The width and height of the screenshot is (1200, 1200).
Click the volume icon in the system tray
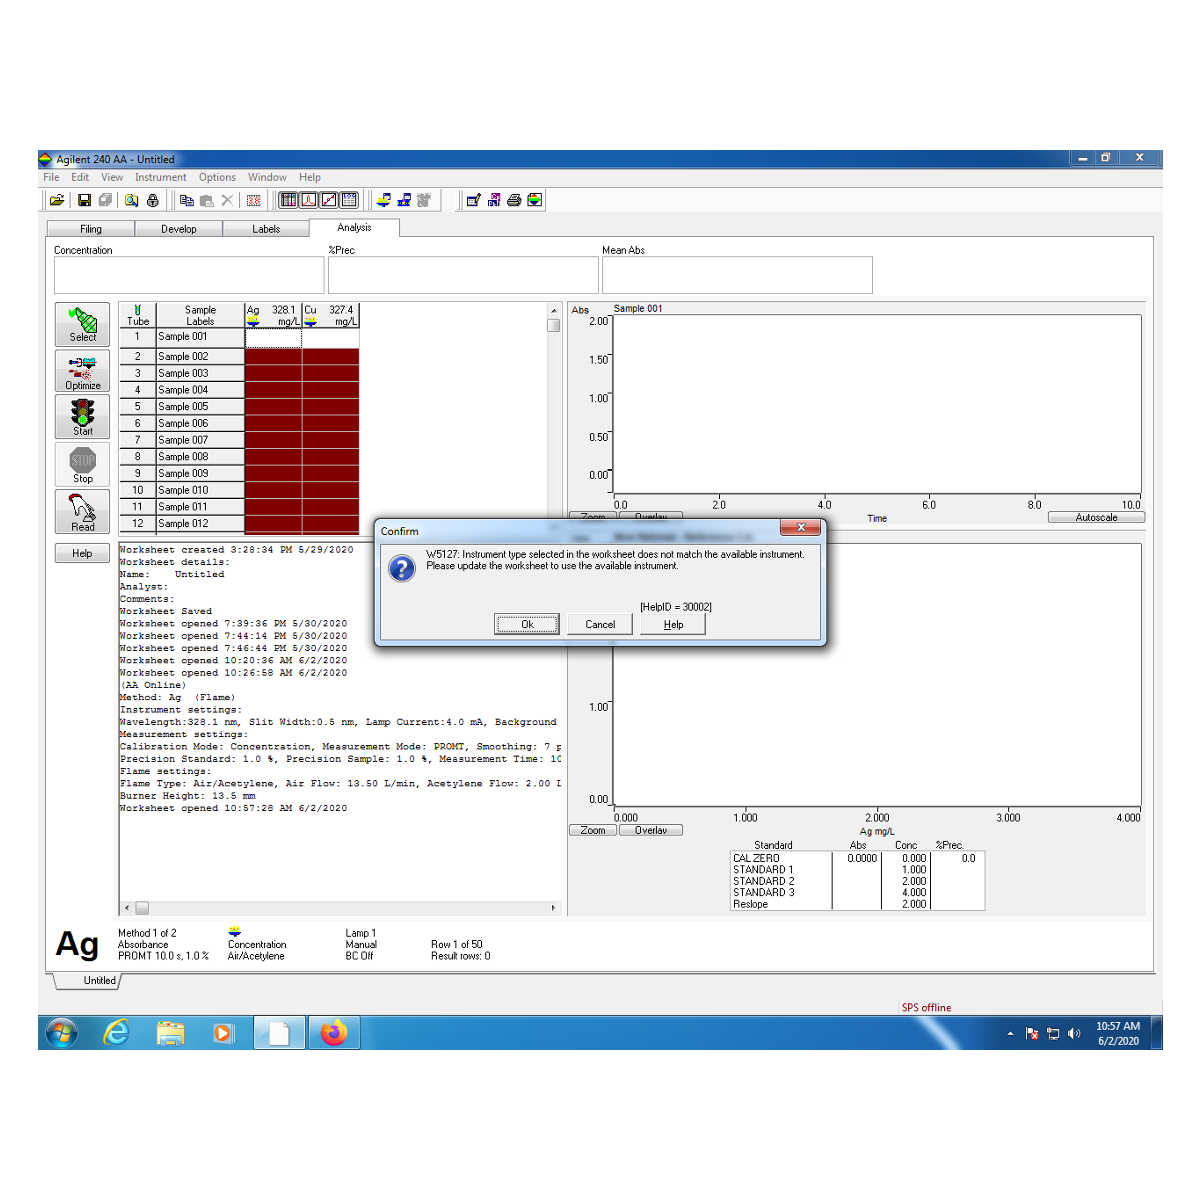(x=1074, y=1033)
